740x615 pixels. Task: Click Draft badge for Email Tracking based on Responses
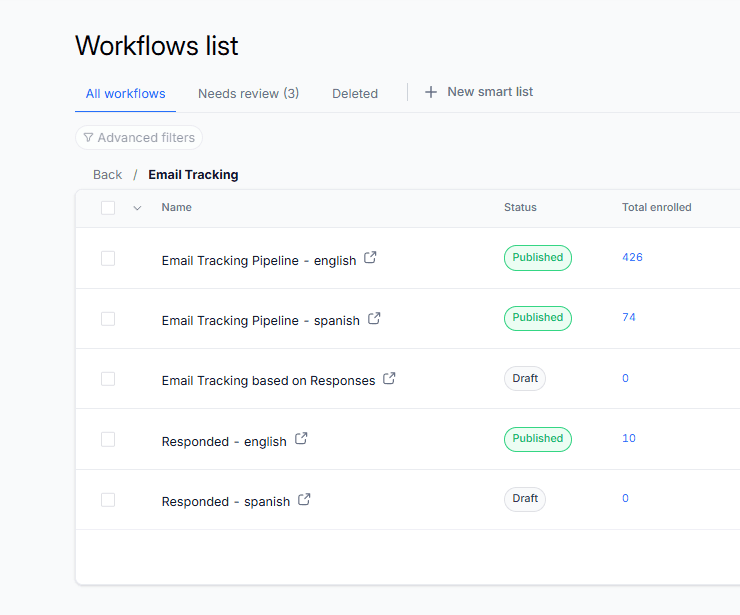(x=525, y=379)
